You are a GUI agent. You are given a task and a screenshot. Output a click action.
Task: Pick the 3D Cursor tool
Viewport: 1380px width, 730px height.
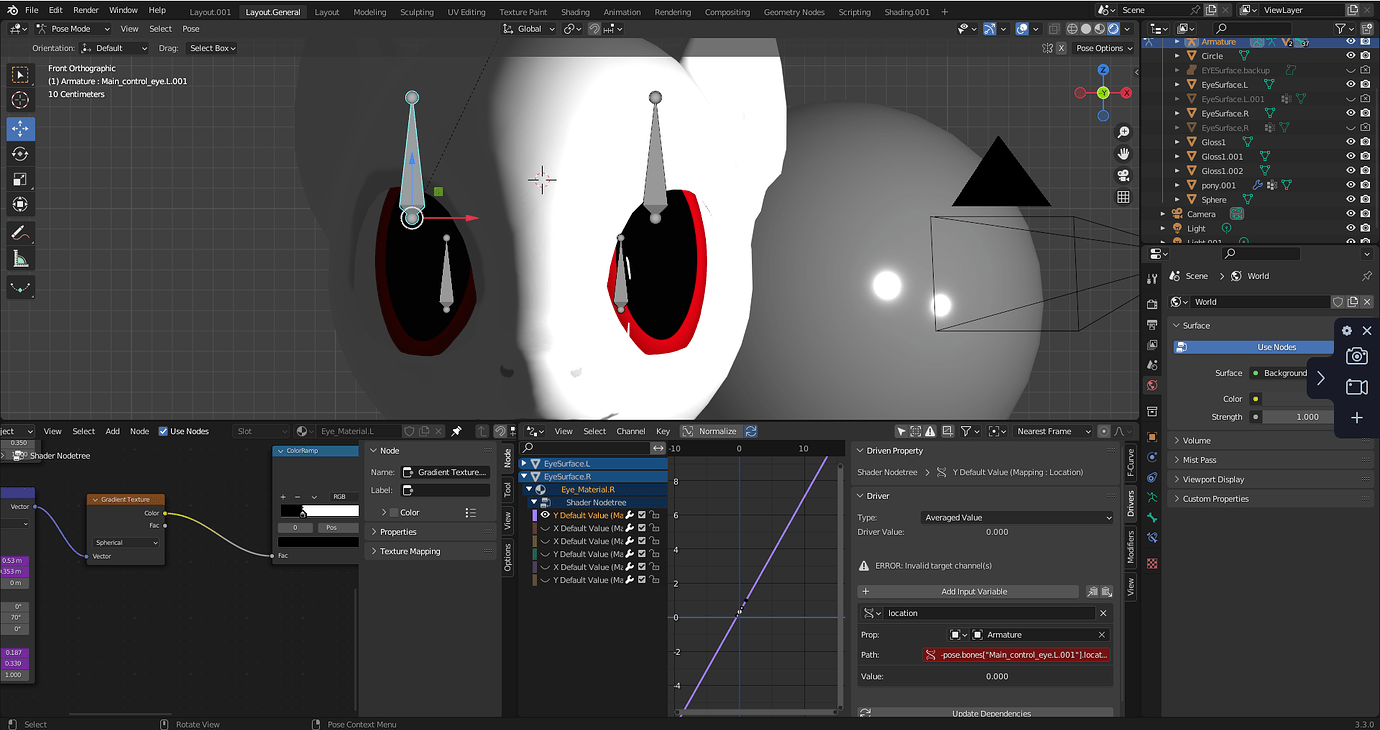[20, 100]
